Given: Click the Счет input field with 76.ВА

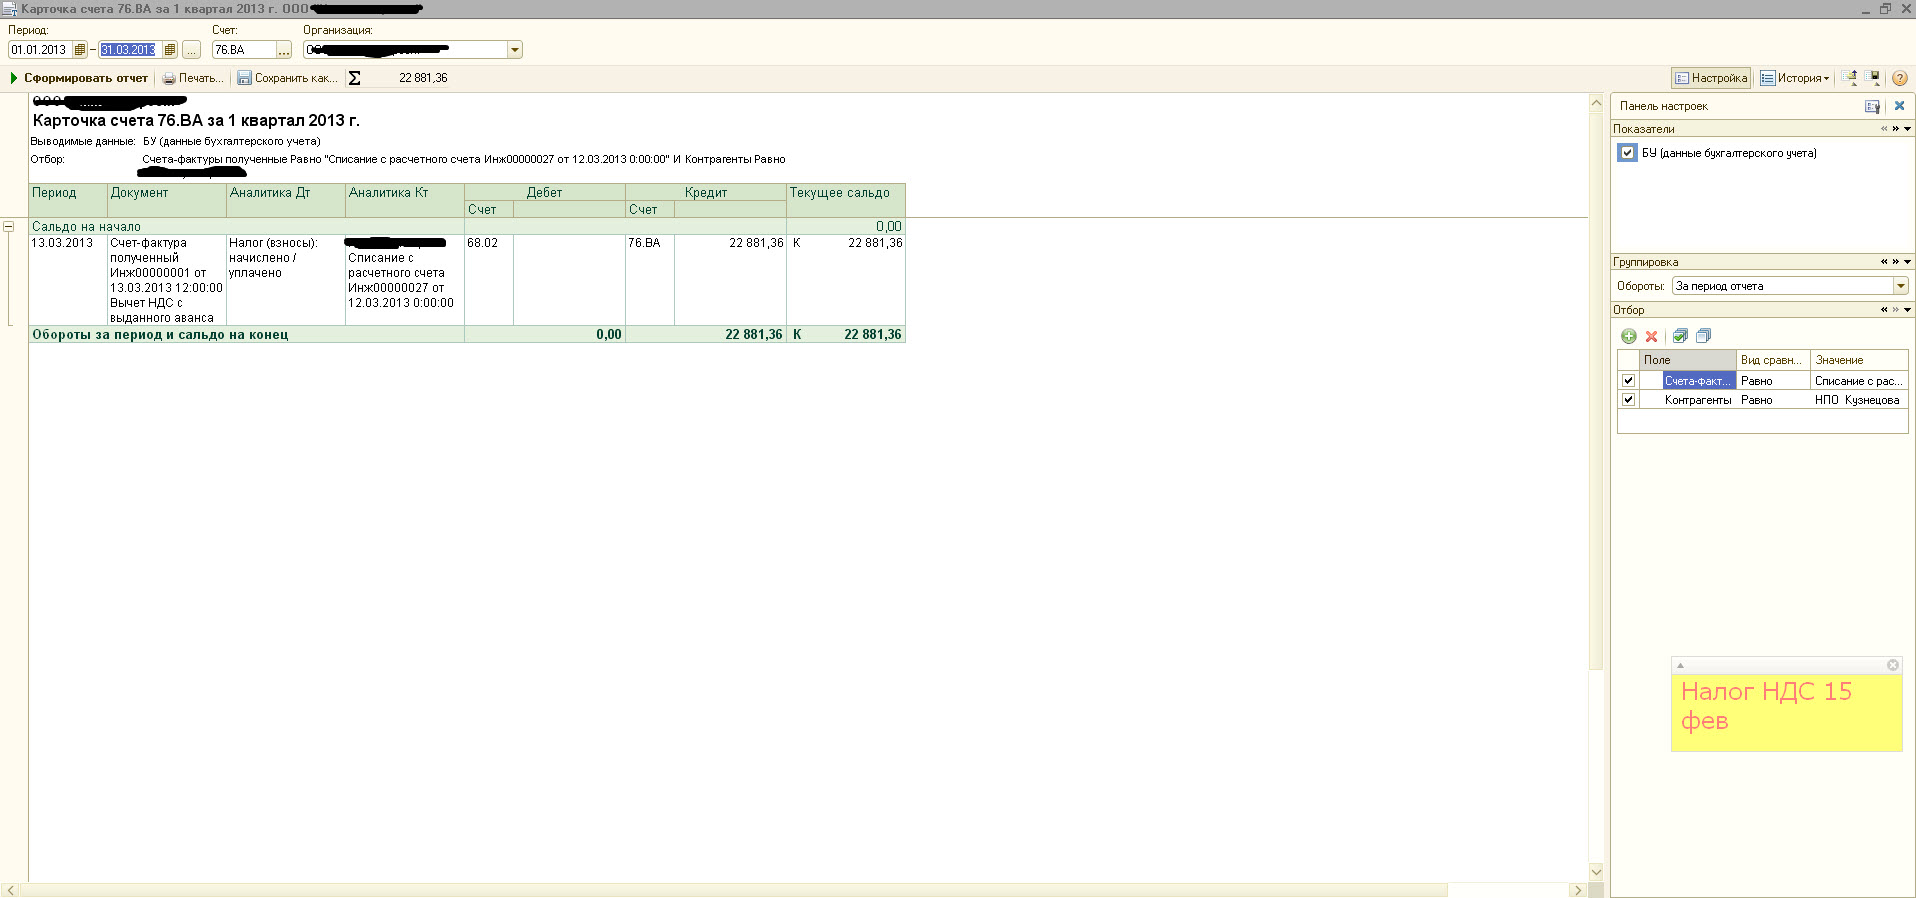Looking at the screenshot, I should (x=243, y=50).
